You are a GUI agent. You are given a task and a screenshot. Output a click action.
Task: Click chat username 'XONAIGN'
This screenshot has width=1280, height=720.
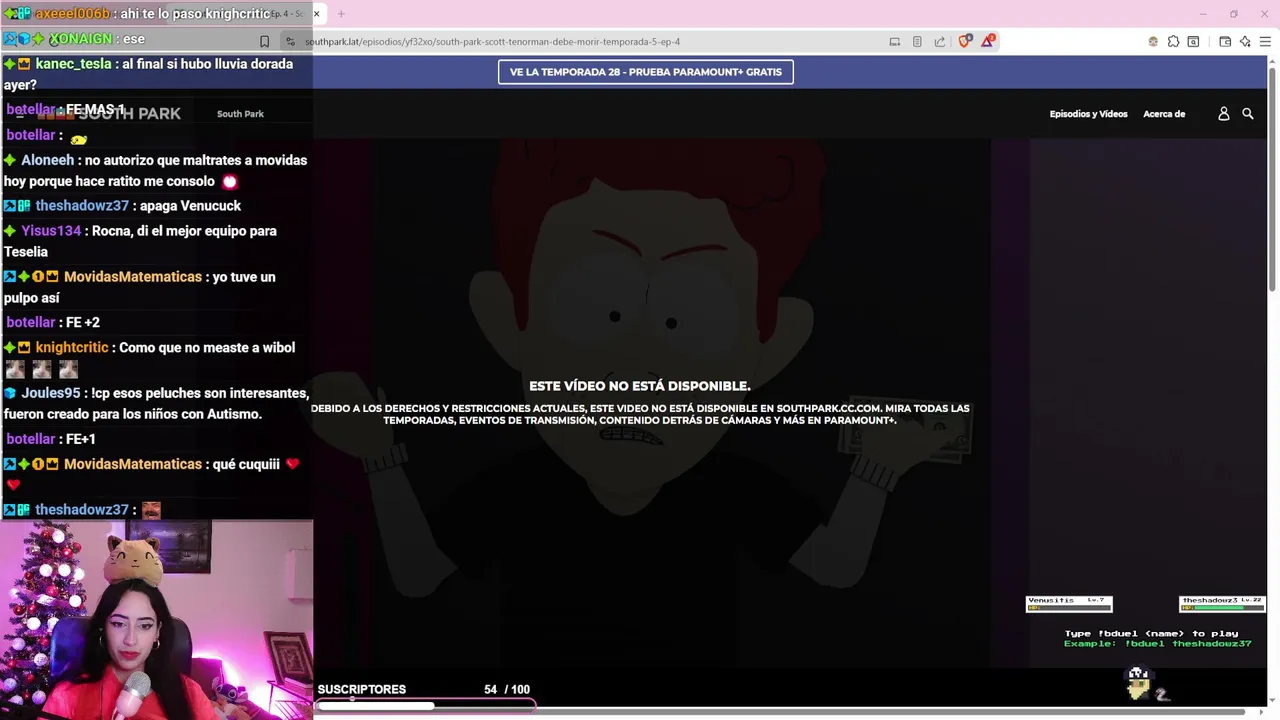80,39
